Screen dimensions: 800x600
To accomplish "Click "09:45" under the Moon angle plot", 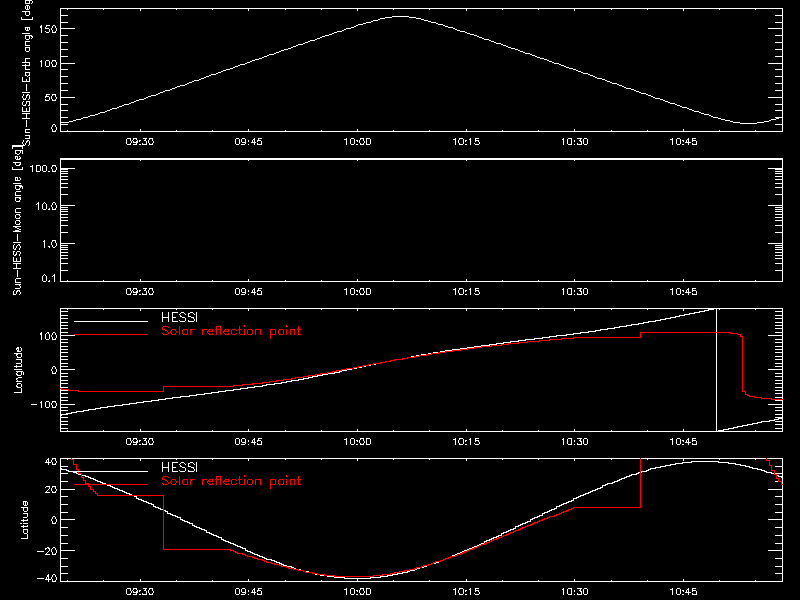I will 248,291.
